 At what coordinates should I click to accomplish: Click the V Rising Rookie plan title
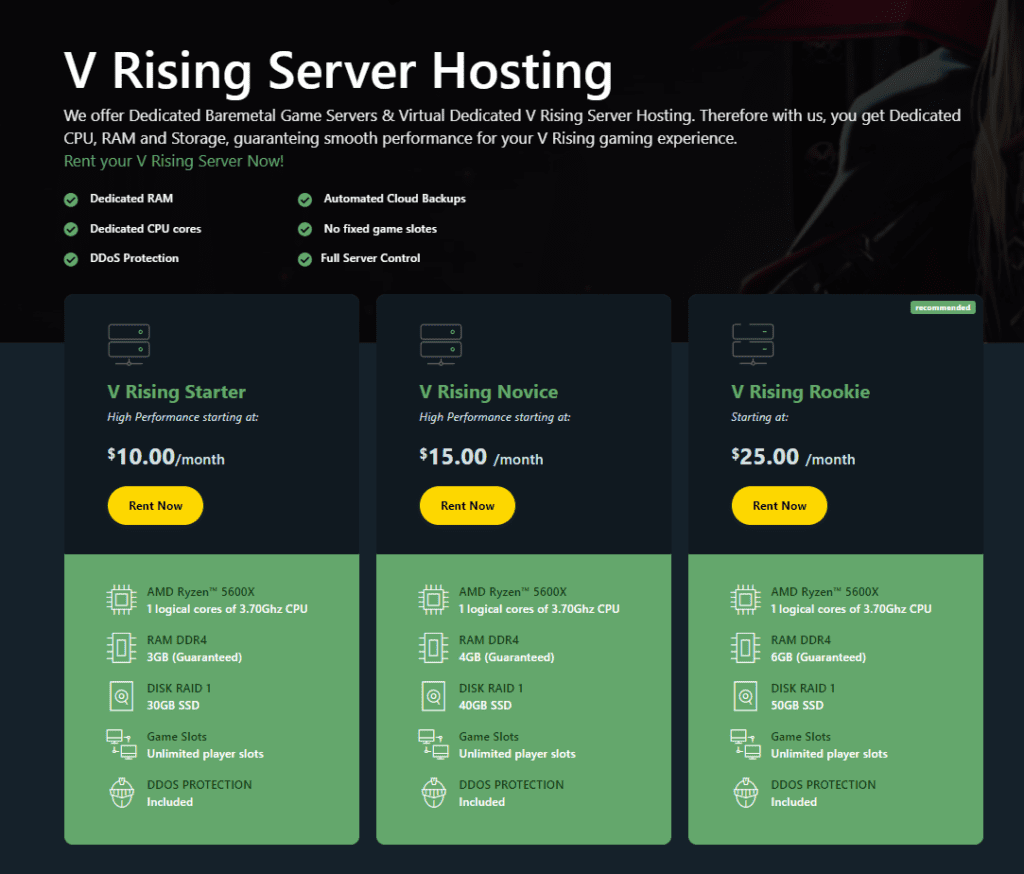[x=800, y=392]
